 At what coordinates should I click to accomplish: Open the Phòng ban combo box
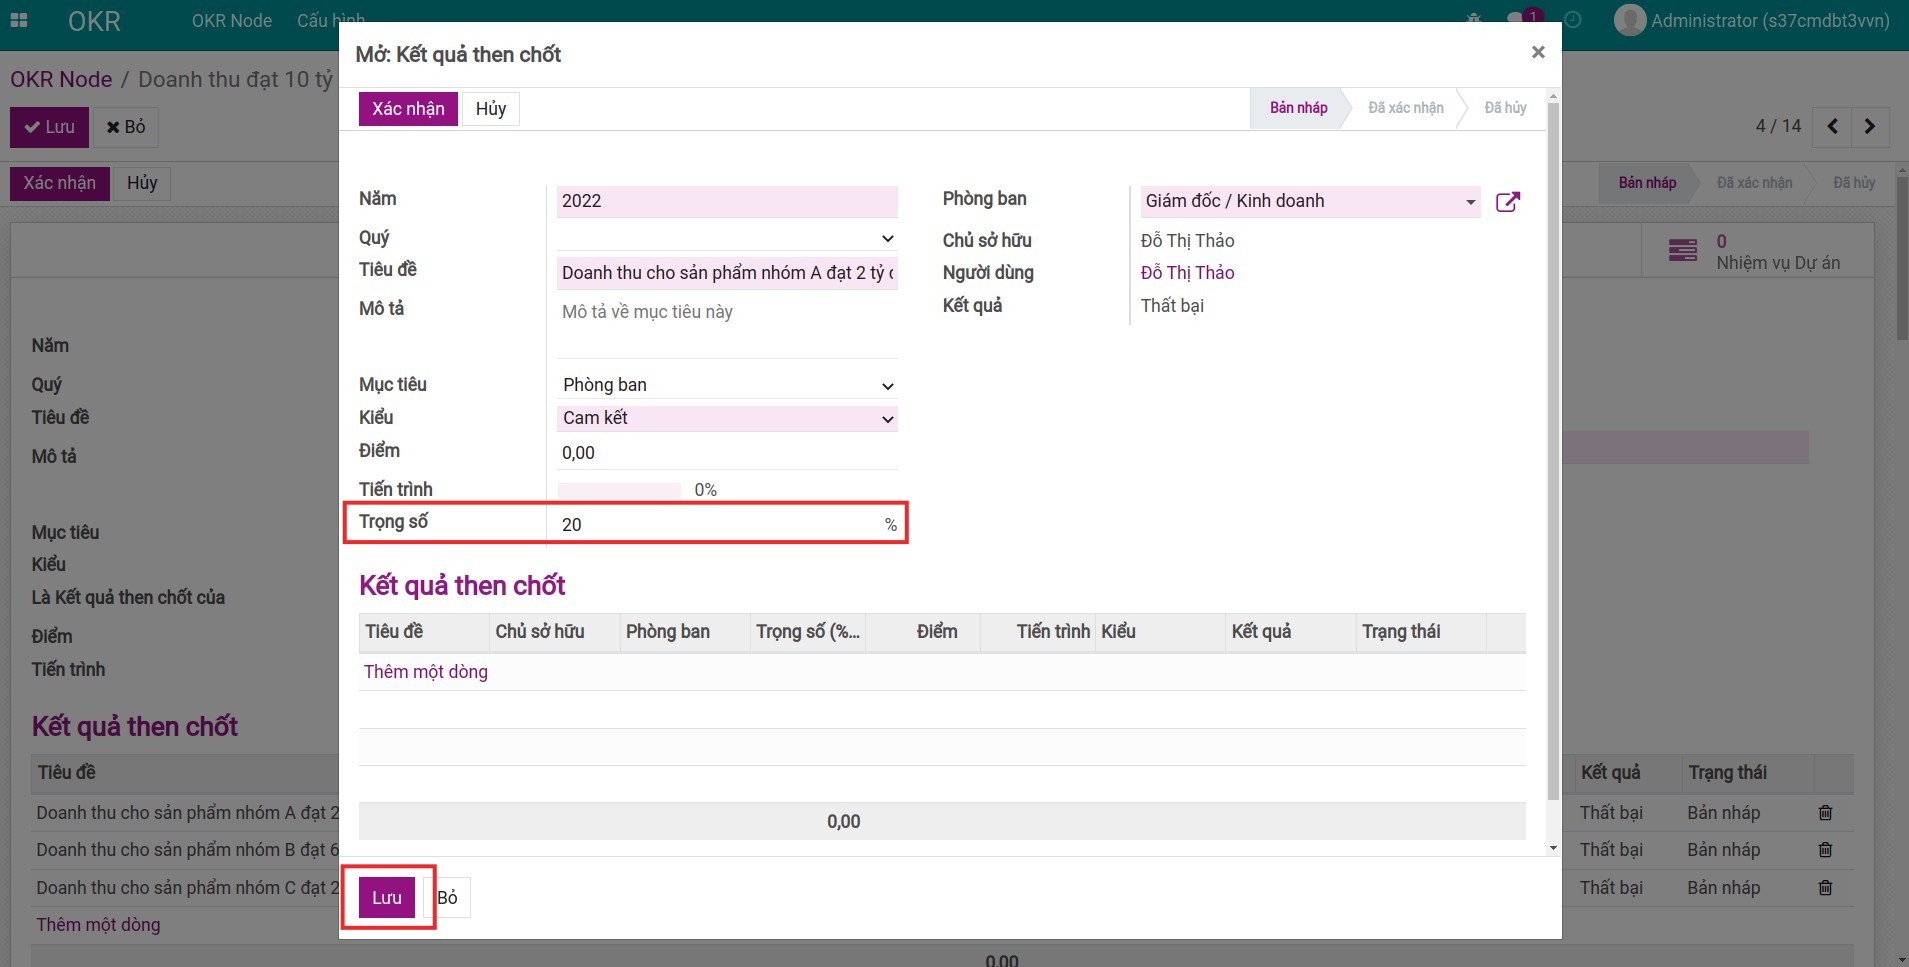click(x=1309, y=202)
